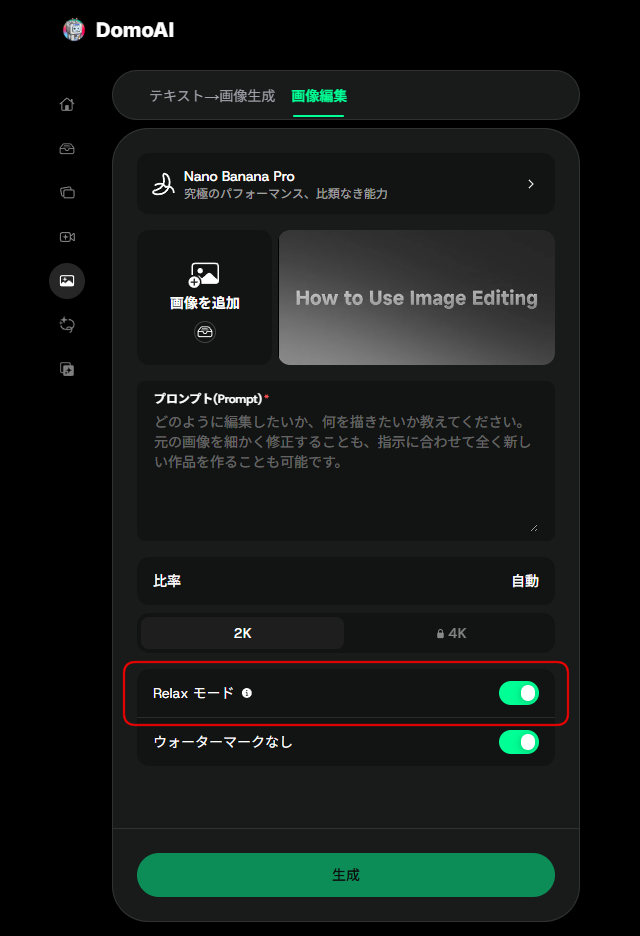The image size is (640, 936).
Task: Switch to the 画像編集 tab
Action: 319,96
